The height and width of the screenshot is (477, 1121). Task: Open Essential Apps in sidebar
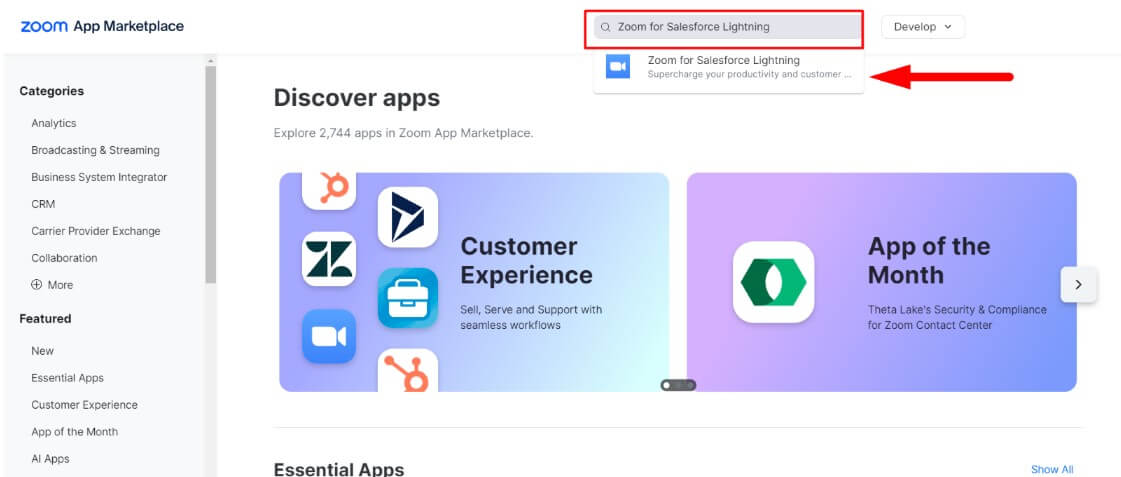(x=67, y=378)
